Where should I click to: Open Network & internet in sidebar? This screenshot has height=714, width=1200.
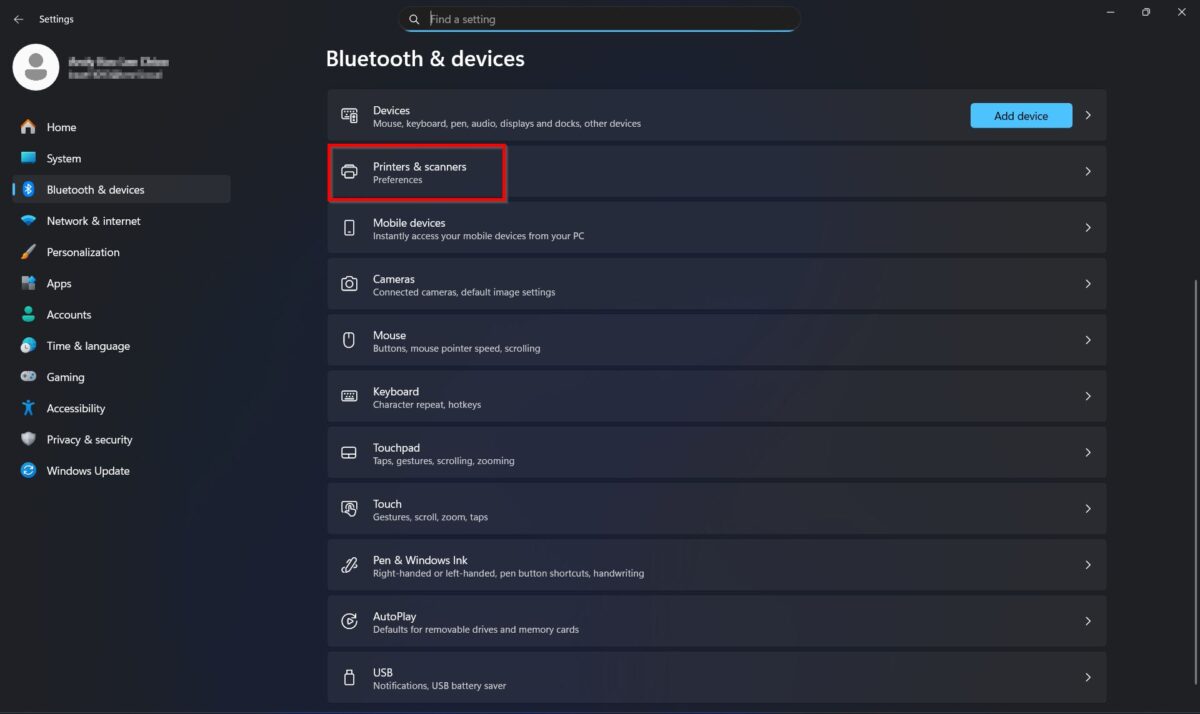click(x=93, y=221)
